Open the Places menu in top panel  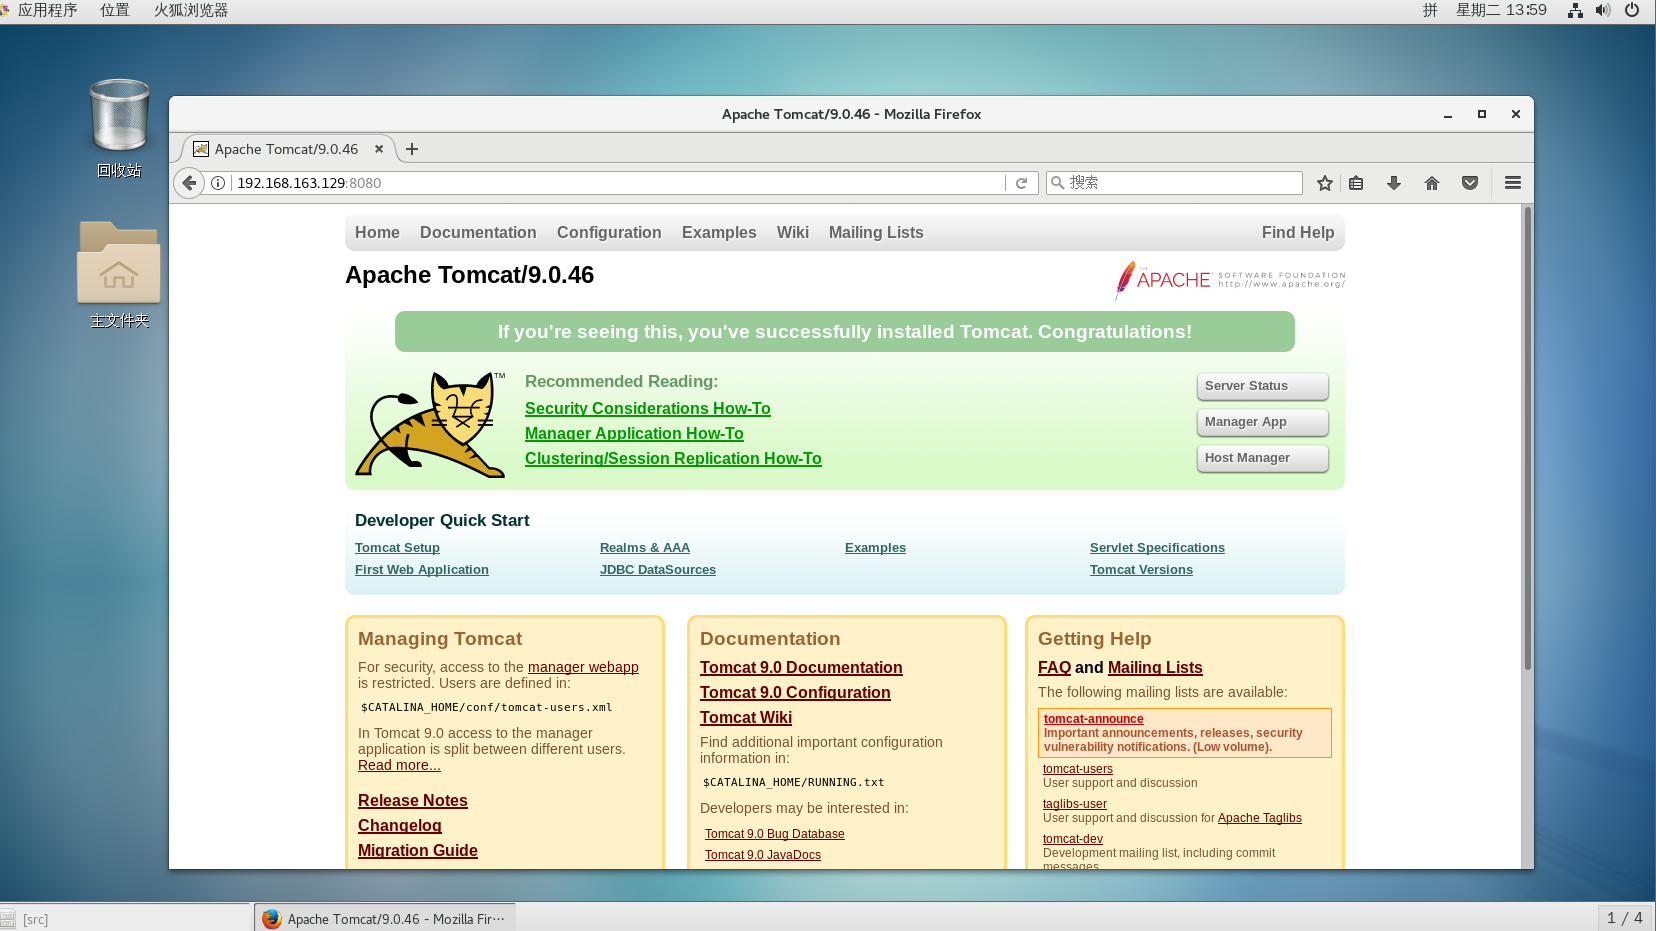click(x=115, y=10)
